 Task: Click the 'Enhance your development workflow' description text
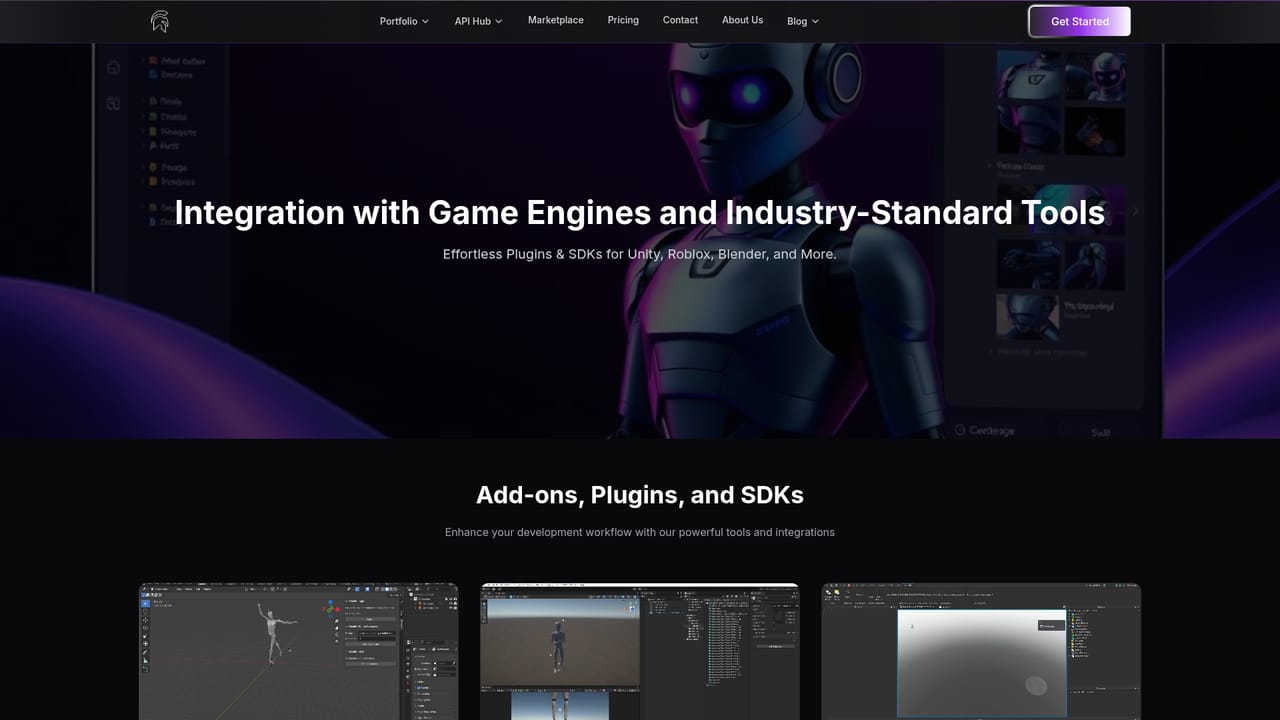pos(640,532)
